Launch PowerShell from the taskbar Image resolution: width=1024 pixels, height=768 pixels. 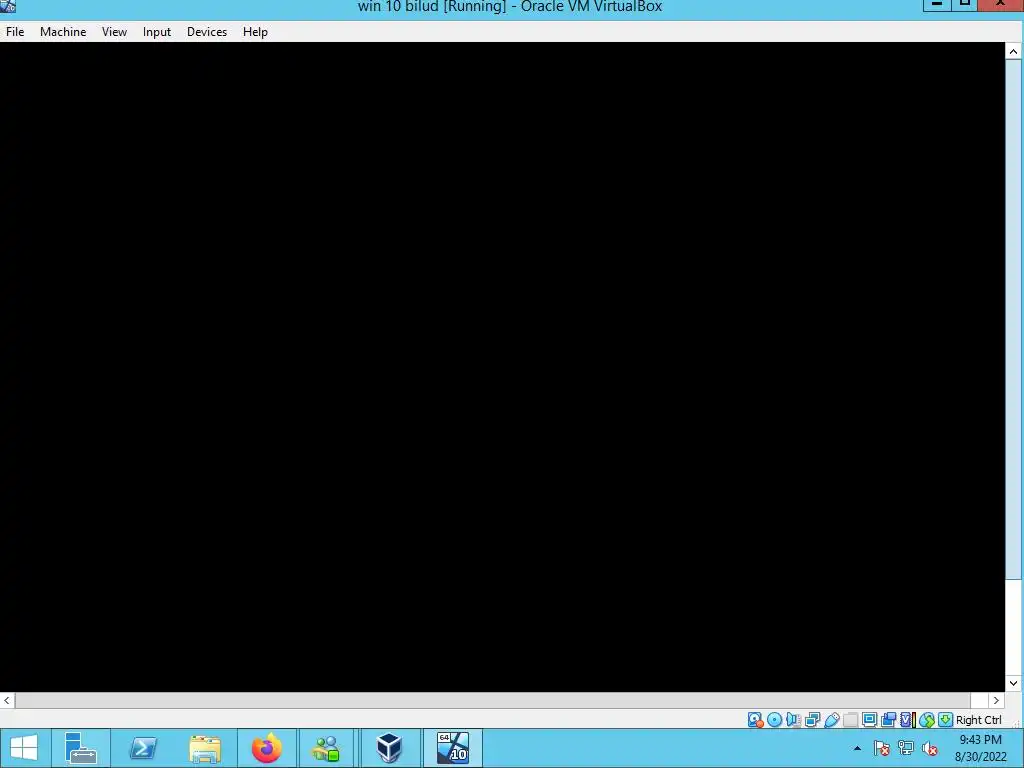click(143, 748)
